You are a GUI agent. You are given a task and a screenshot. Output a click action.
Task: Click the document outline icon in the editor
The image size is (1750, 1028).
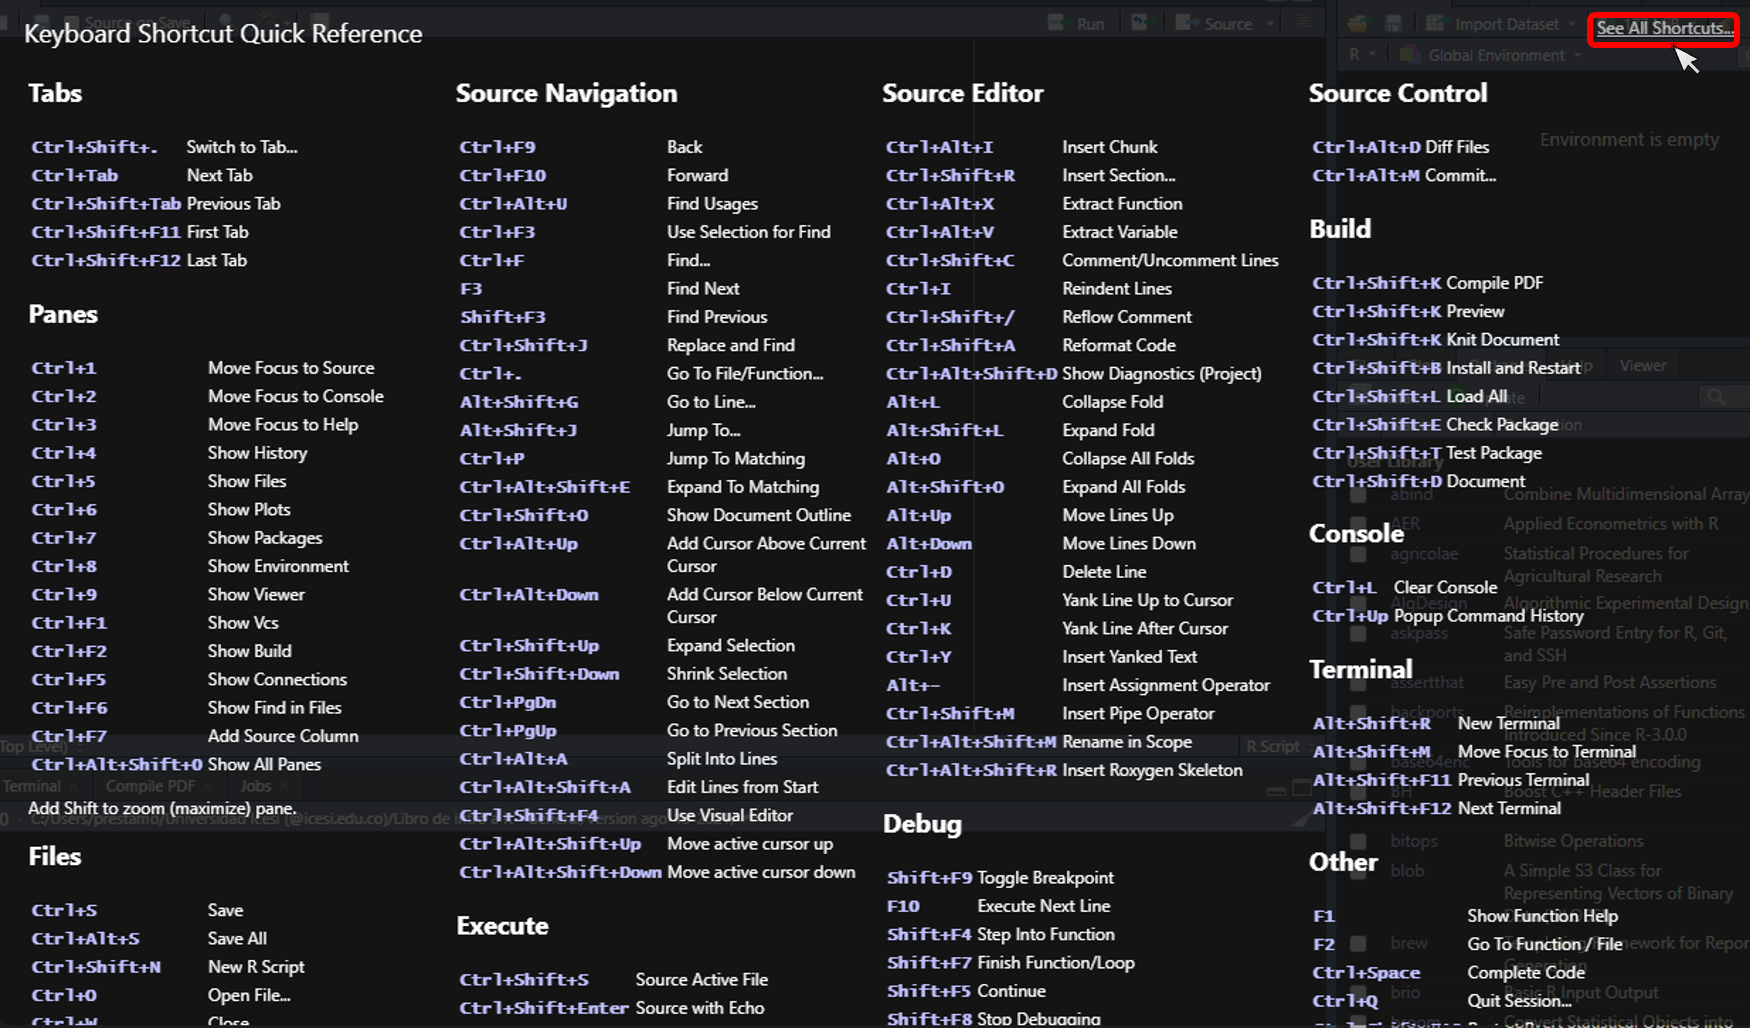(x=1303, y=22)
